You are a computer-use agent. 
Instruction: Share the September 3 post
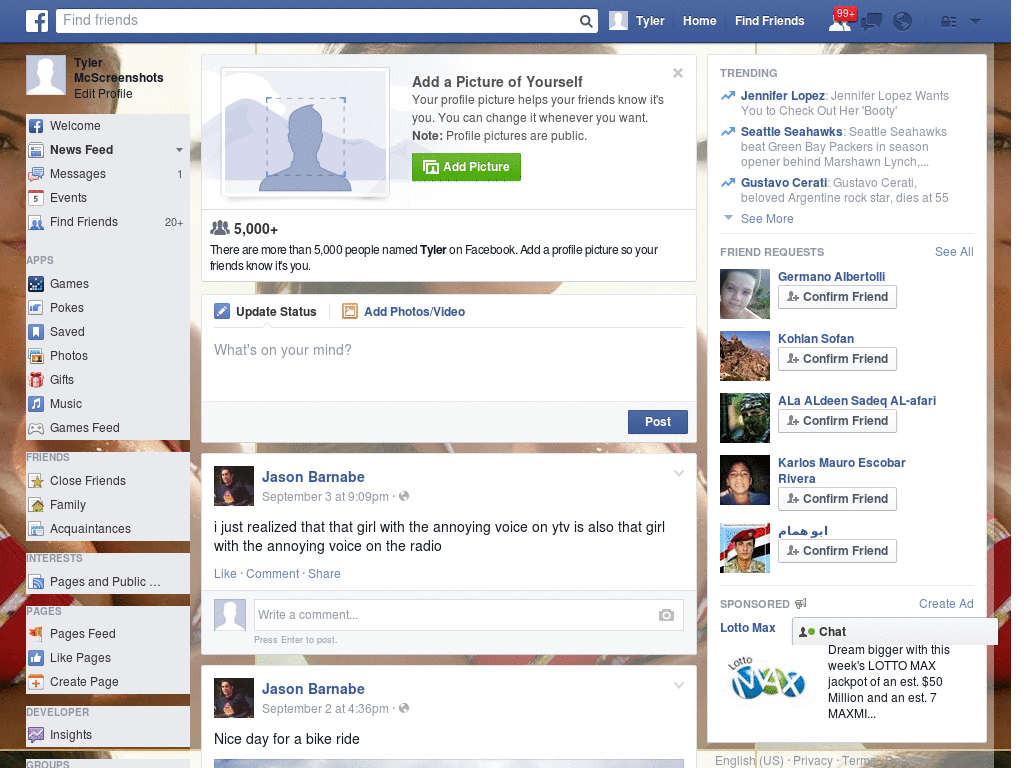pyautogui.click(x=324, y=574)
